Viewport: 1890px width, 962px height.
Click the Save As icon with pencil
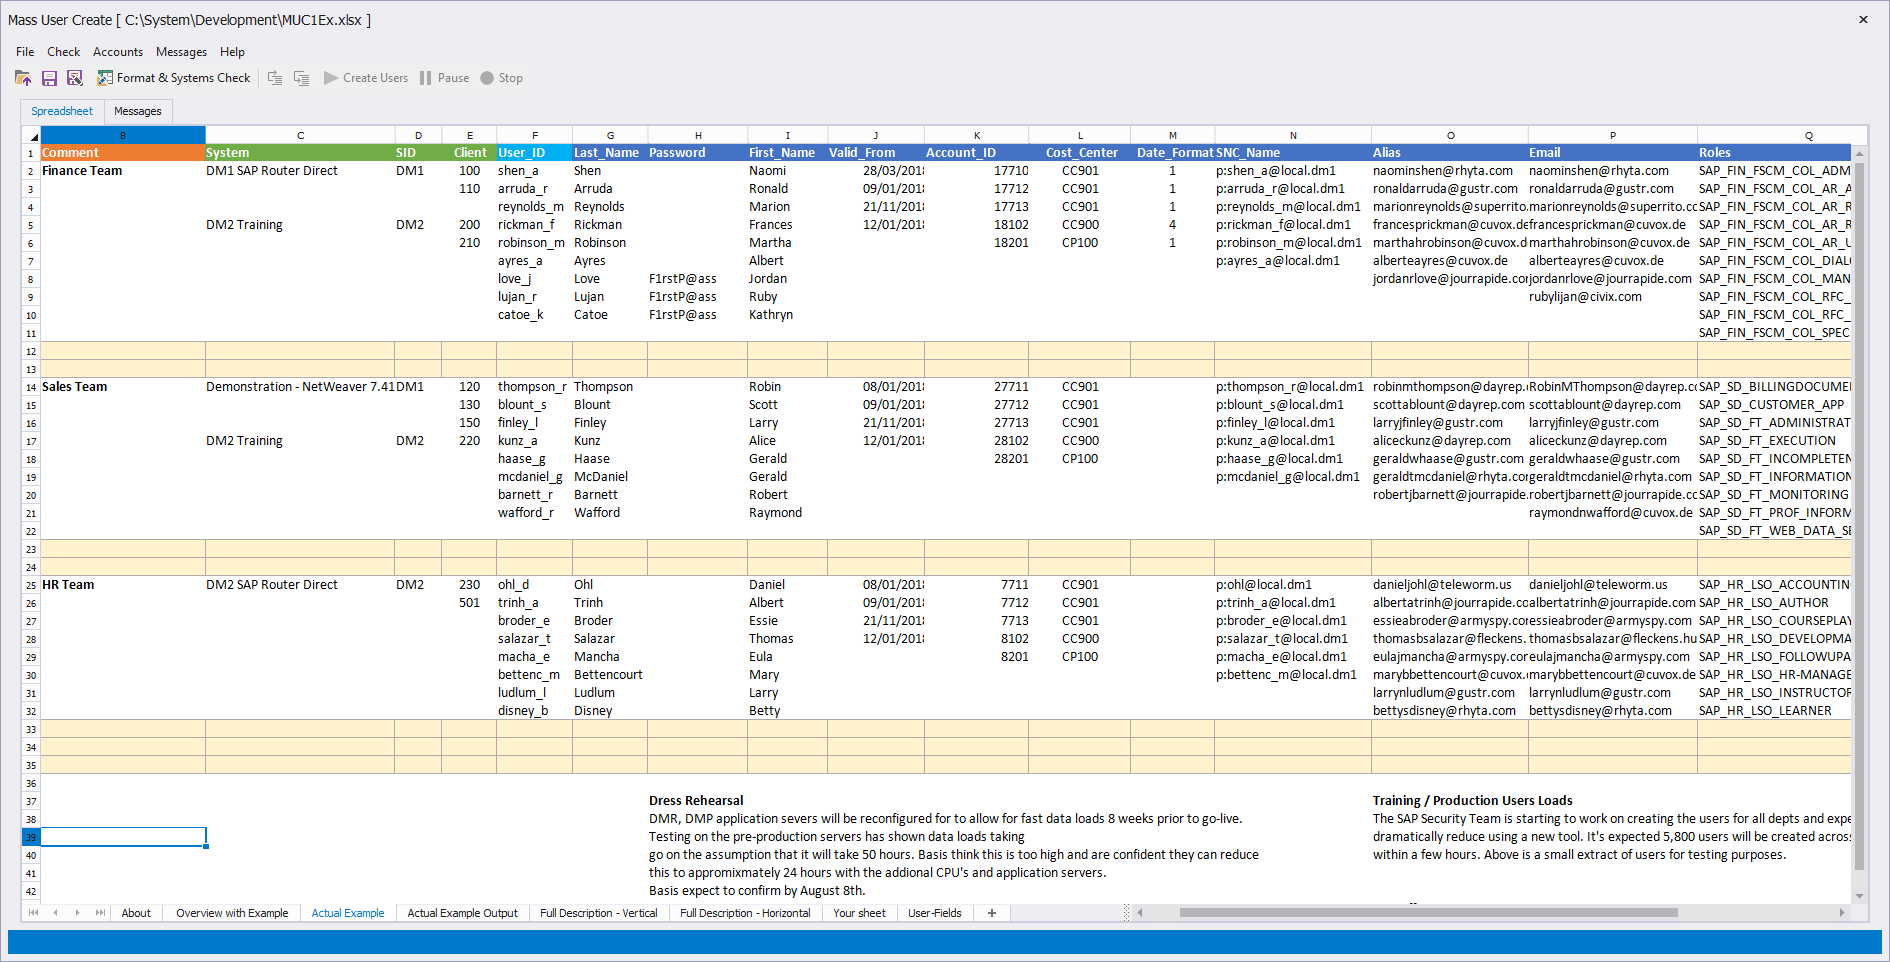(75, 78)
